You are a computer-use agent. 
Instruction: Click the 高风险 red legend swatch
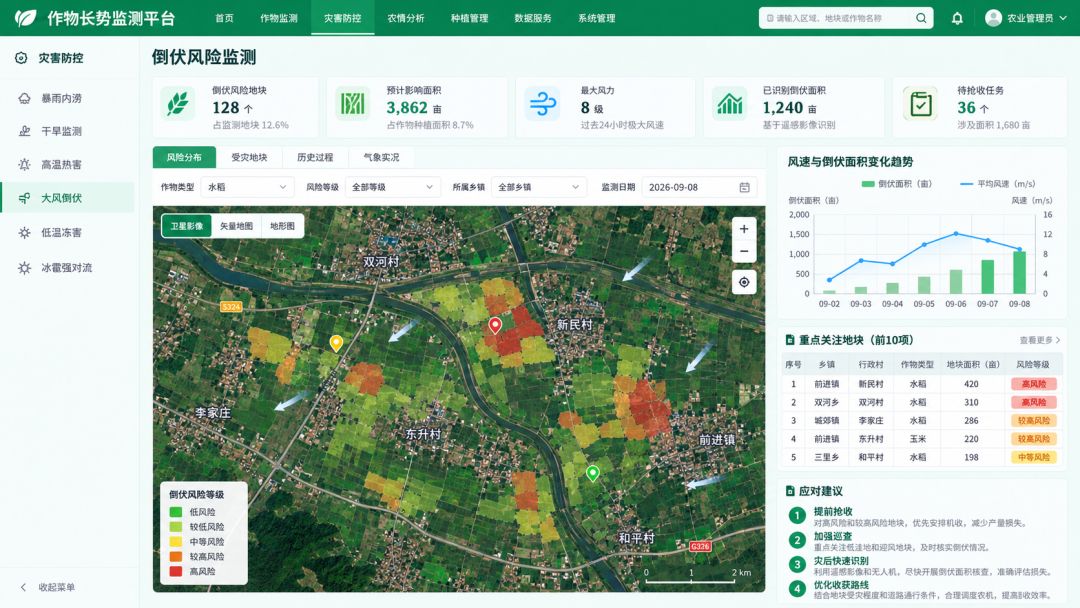click(176, 572)
